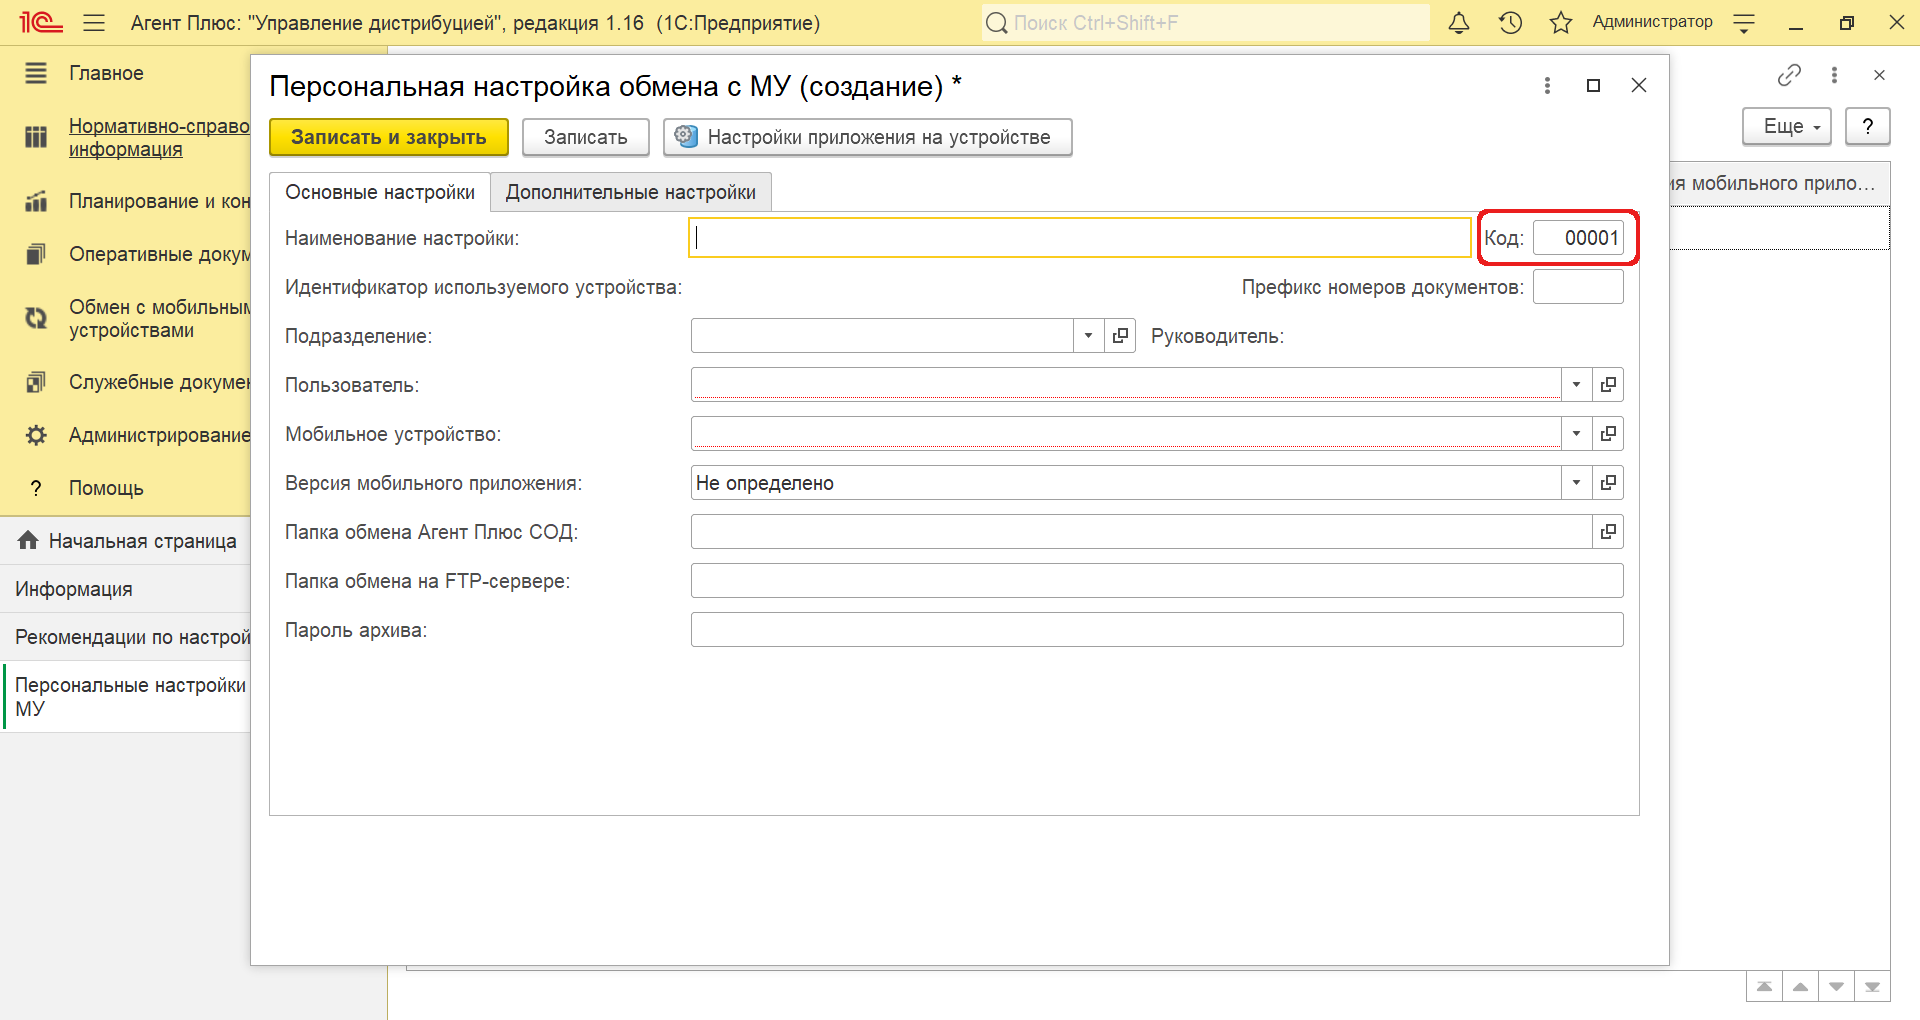Screen dimensions: 1920x1020
Task: Click Записать button
Action: click(x=586, y=137)
